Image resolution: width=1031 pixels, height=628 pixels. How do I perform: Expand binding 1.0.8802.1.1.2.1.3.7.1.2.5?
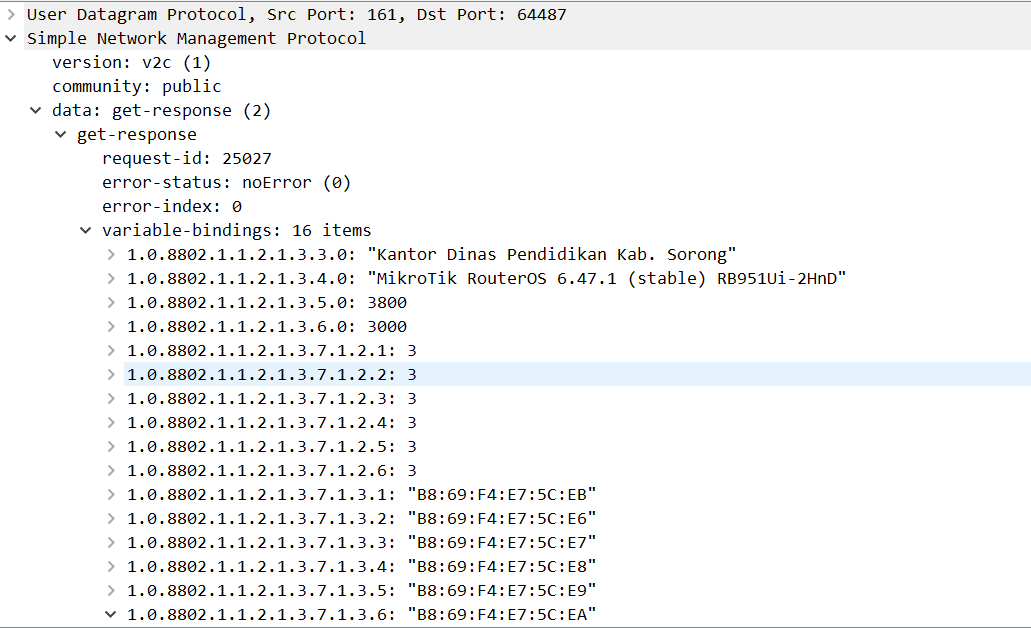pos(110,447)
